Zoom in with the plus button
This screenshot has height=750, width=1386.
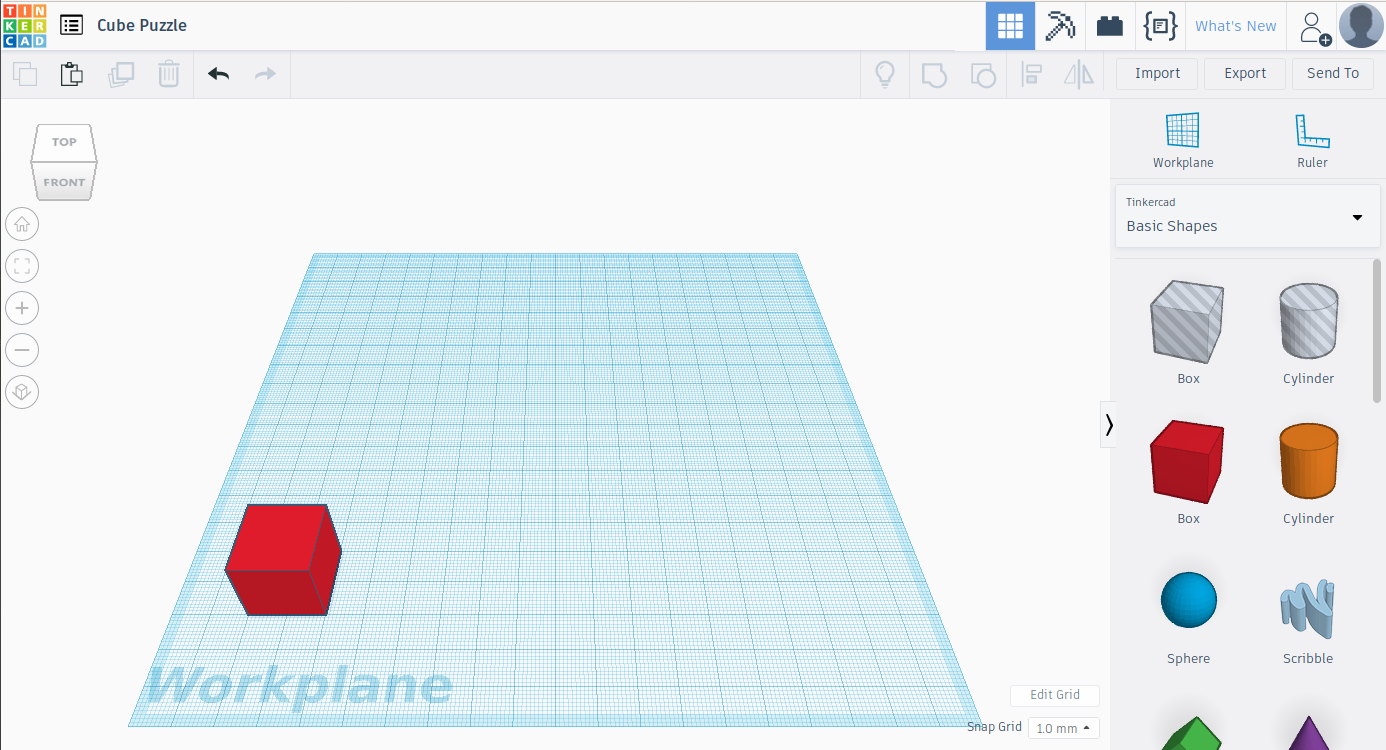[22, 308]
